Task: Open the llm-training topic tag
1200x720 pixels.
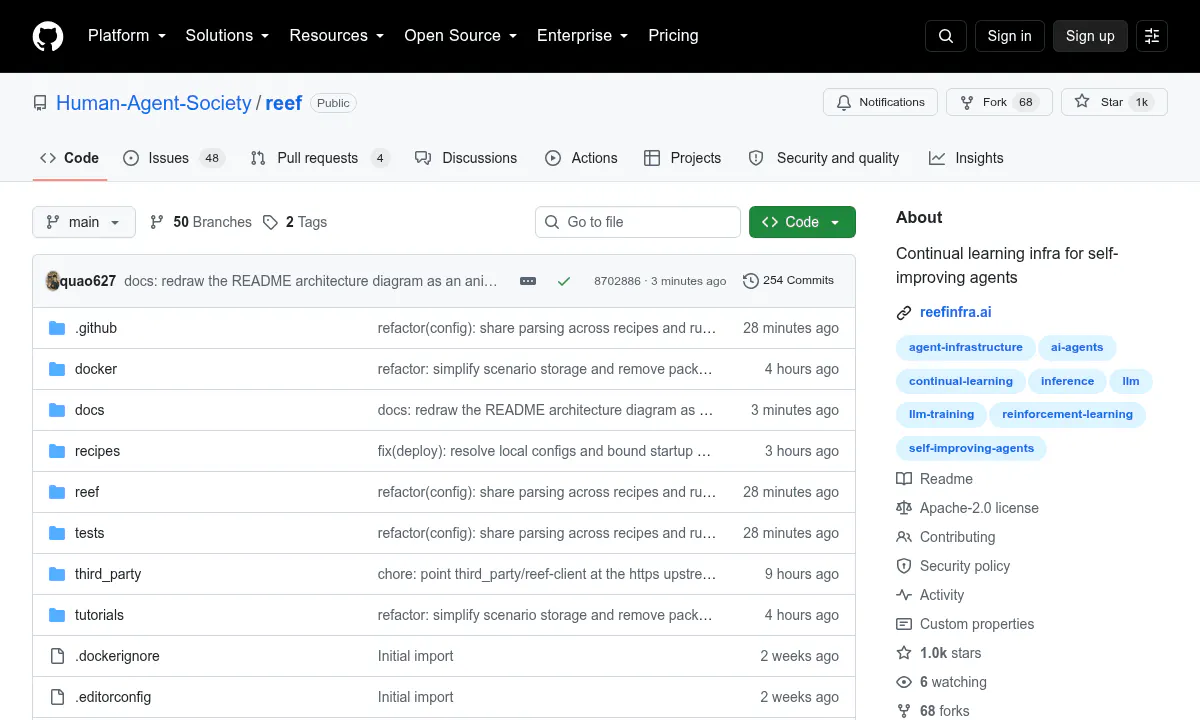Action: 941,415
